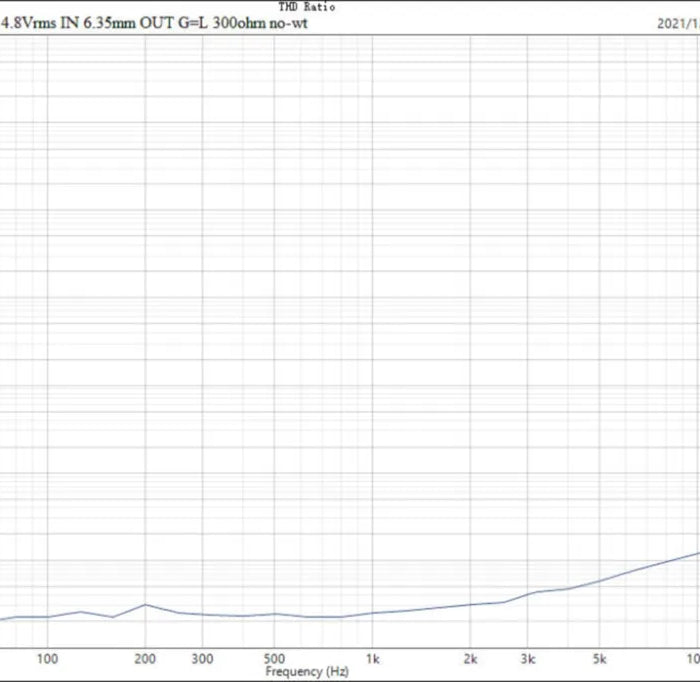The width and height of the screenshot is (700, 682).
Task: Click the THD curve point at 100 Hz
Action: [x=47, y=617]
